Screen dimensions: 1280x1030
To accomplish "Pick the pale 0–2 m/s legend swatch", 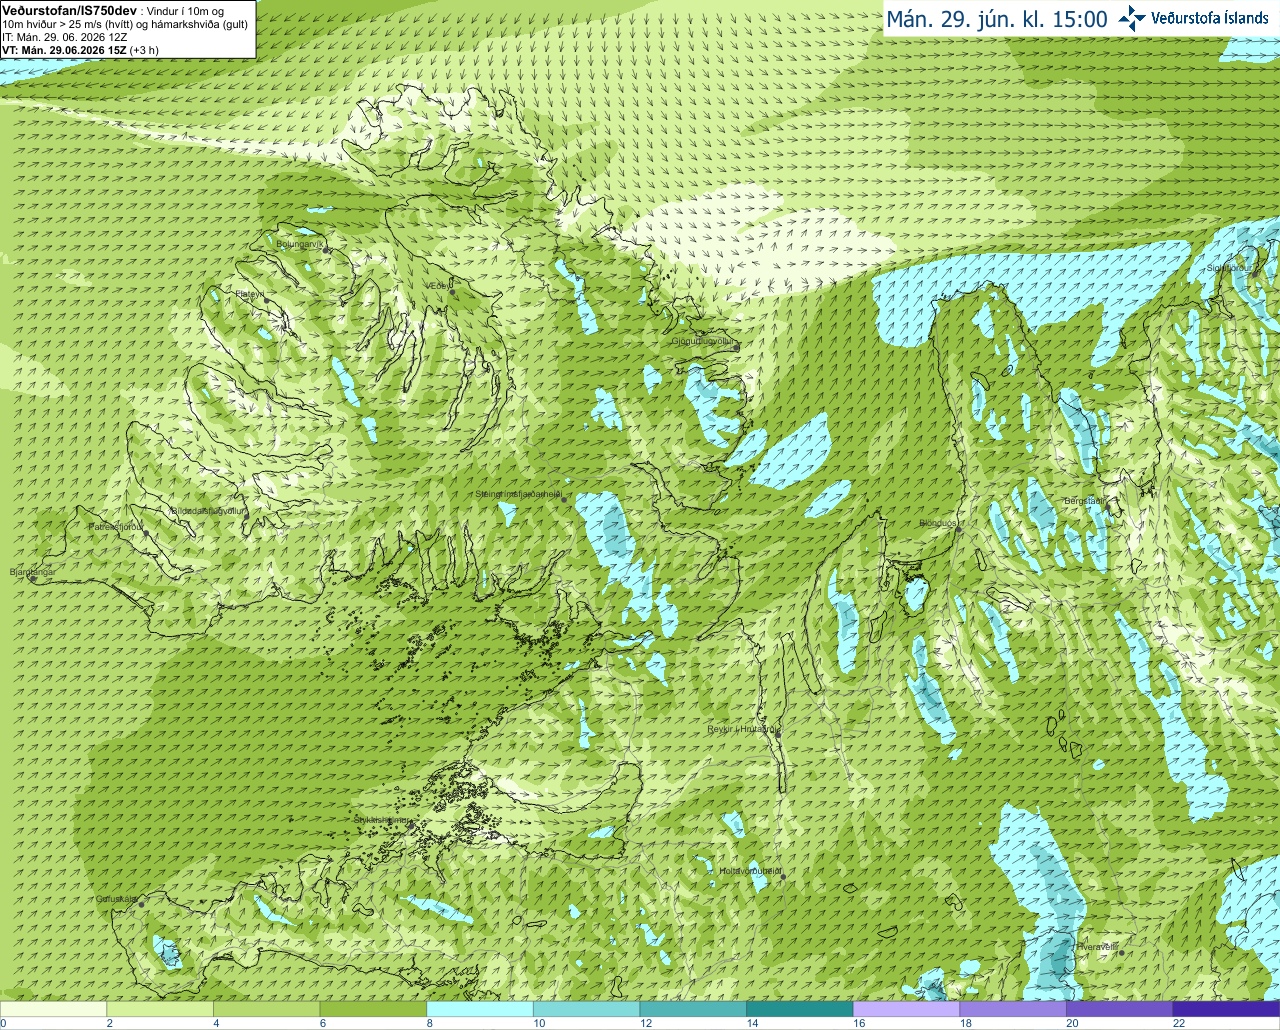I will [53, 1009].
